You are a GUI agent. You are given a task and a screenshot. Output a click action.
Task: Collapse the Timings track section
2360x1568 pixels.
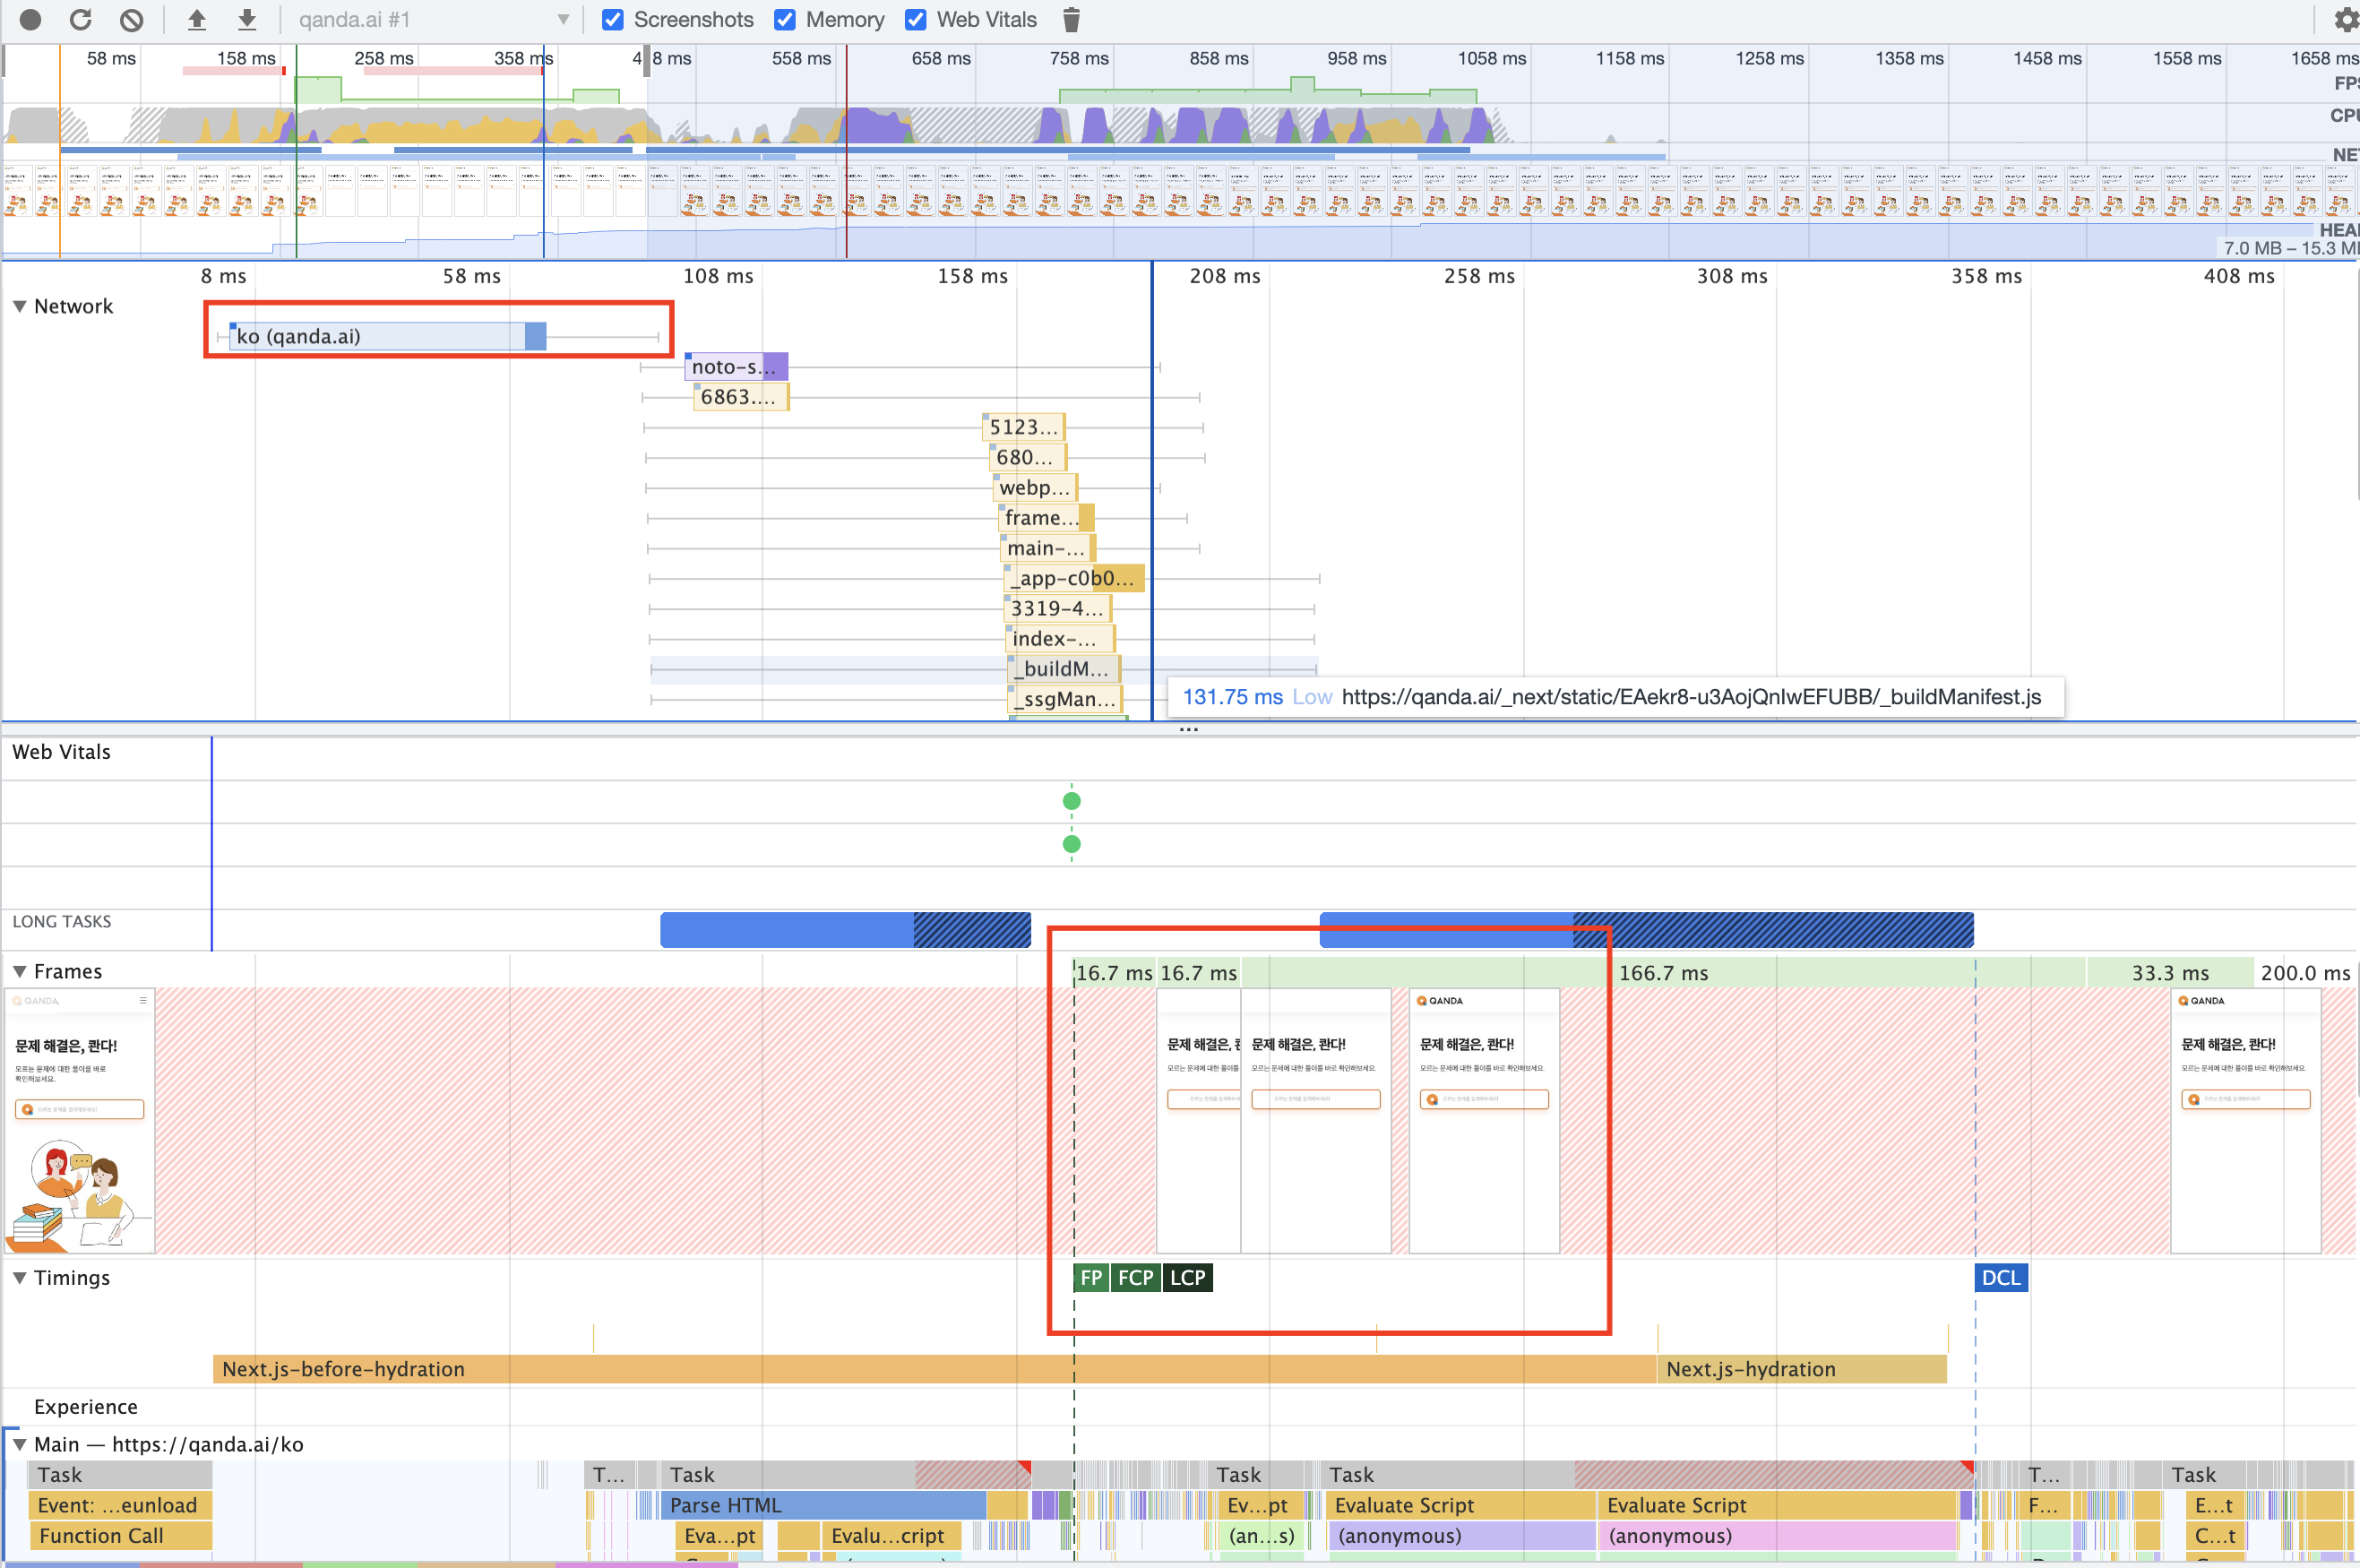(x=19, y=1277)
